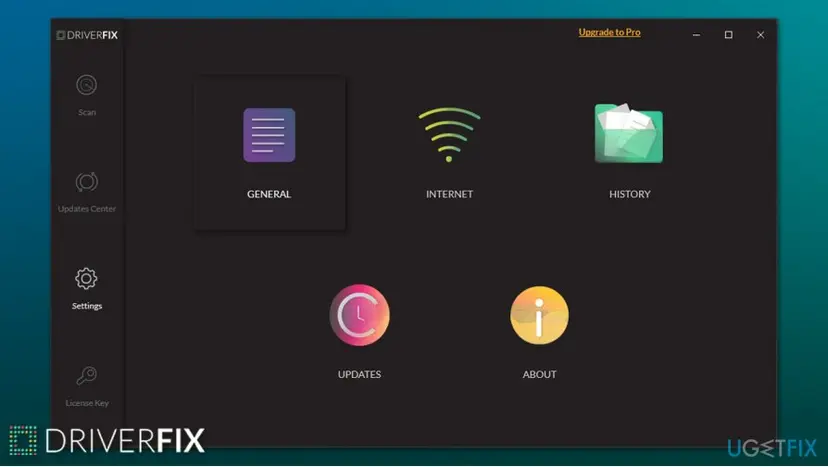Screen dimensions: 828x467
Task: Follow the Upgrade to Pro link
Action: tap(609, 32)
